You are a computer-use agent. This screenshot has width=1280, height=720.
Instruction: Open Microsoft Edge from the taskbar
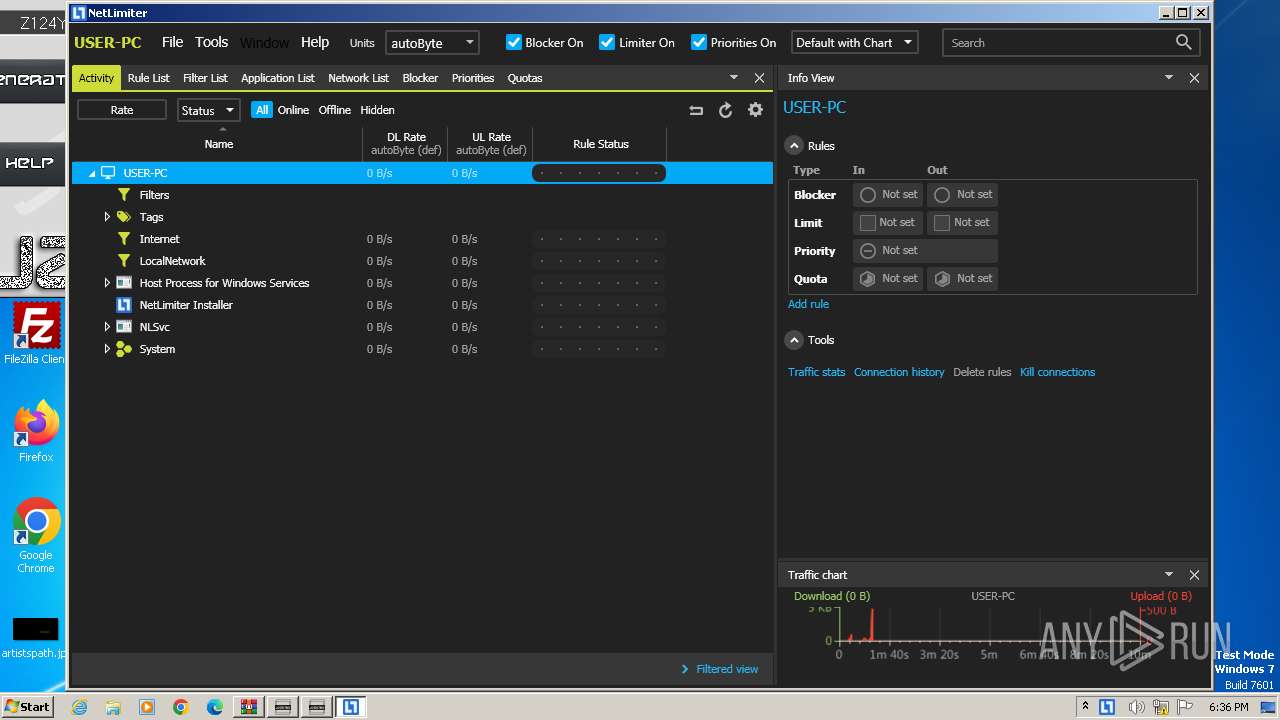215,707
